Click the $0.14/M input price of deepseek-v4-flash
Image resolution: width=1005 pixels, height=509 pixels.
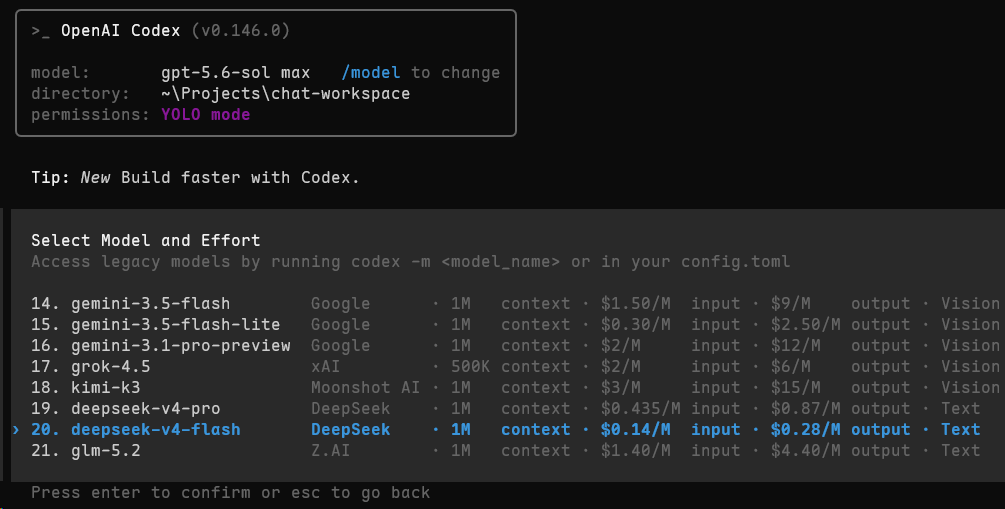coord(670,430)
